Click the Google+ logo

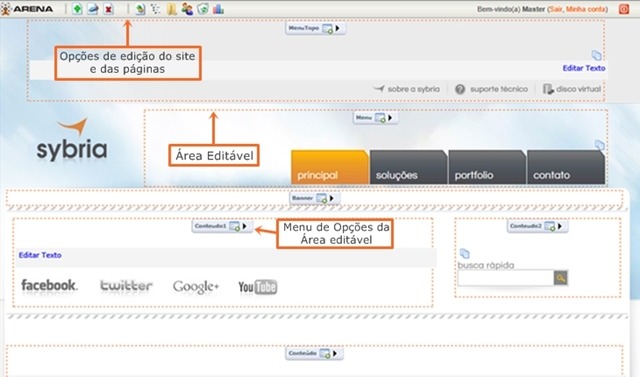(196, 287)
